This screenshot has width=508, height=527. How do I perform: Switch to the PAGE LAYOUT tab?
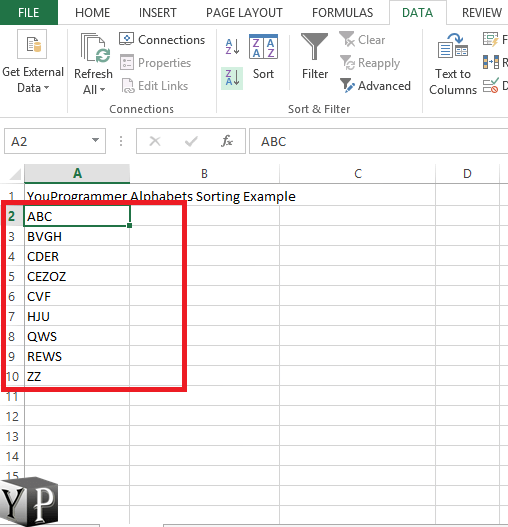coord(244,12)
